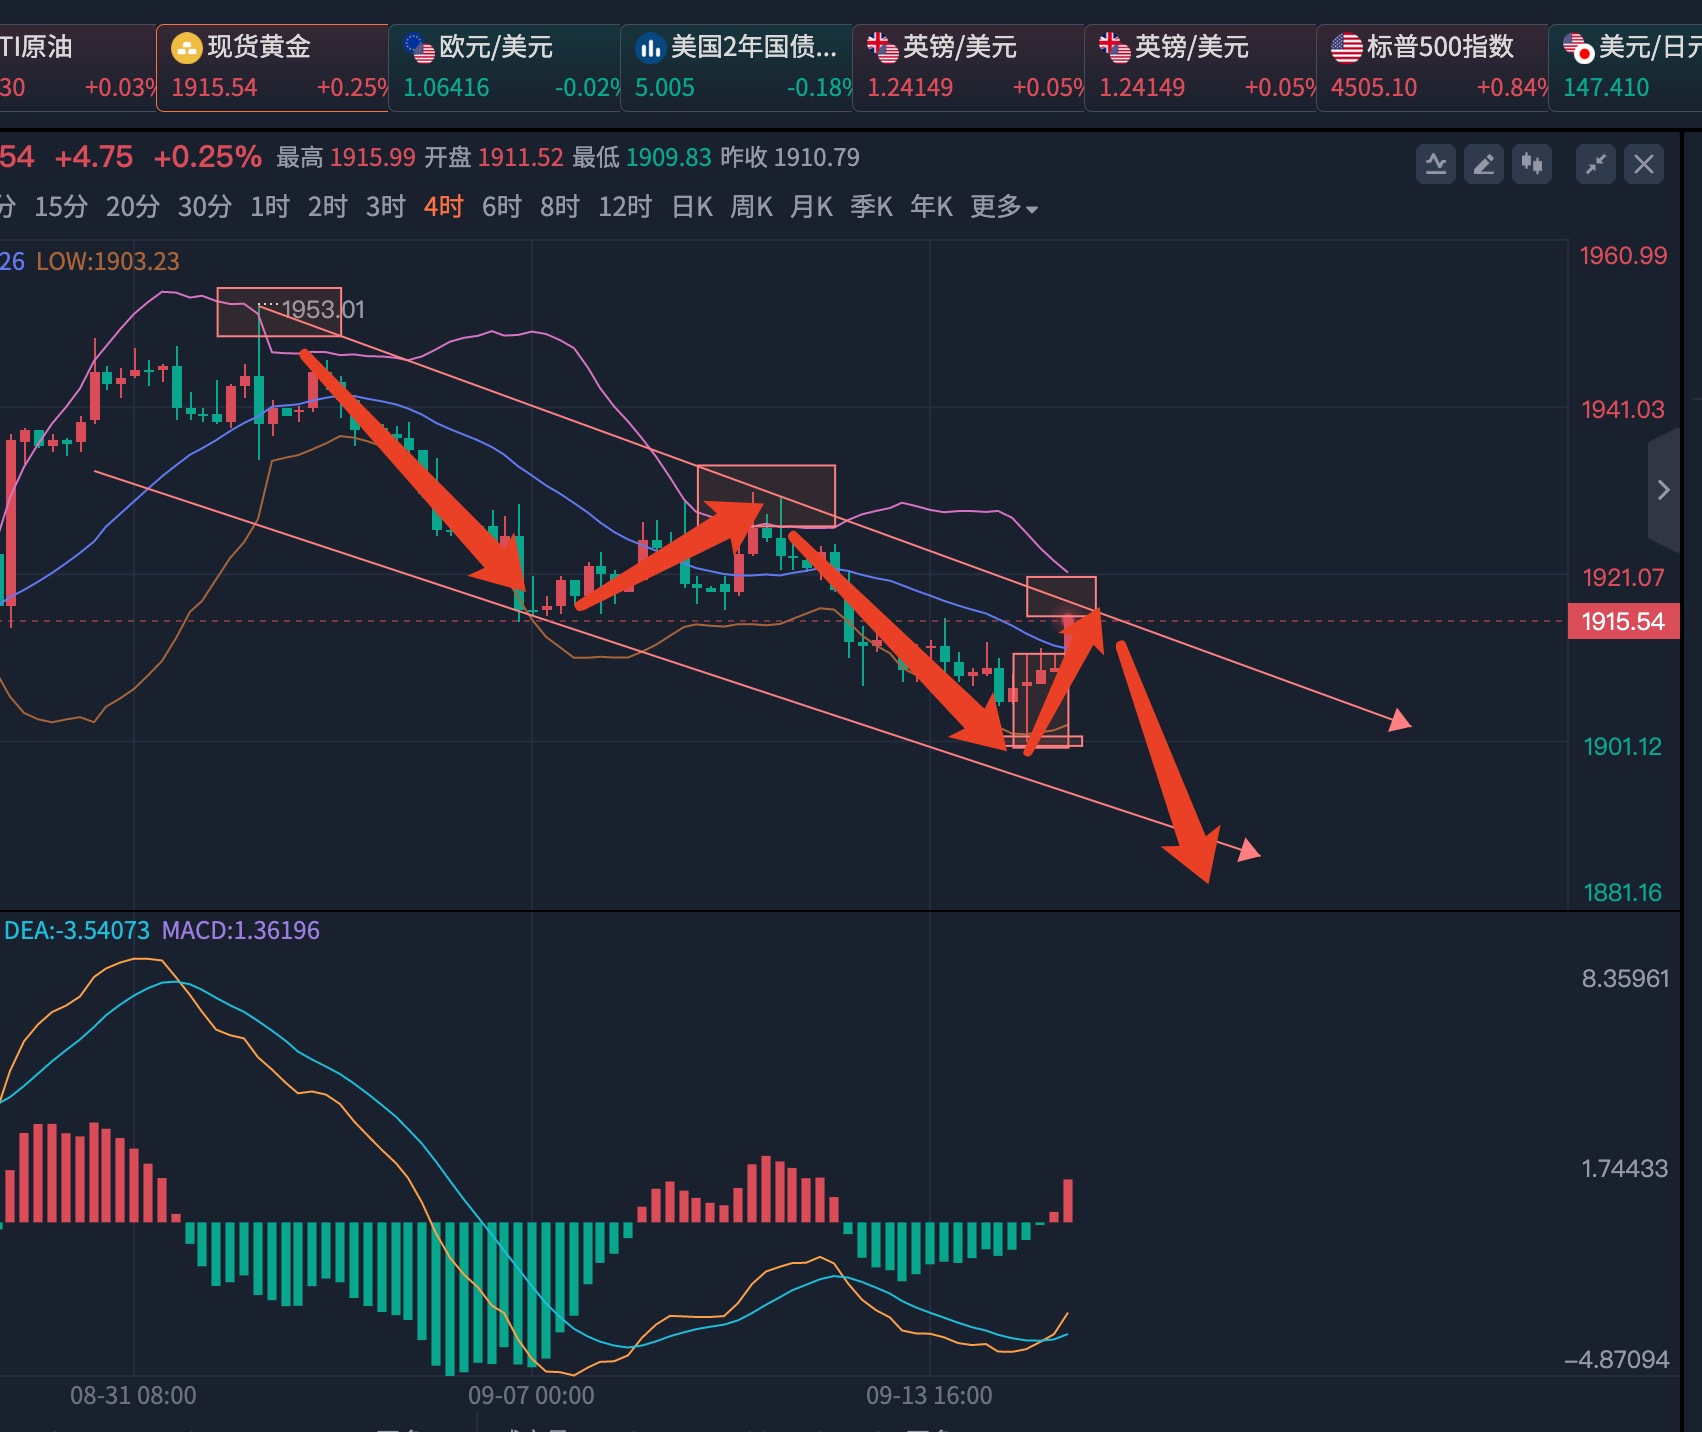Choose the 2时 timeframe
This screenshot has width=1702, height=1432.
pos(328,207)
